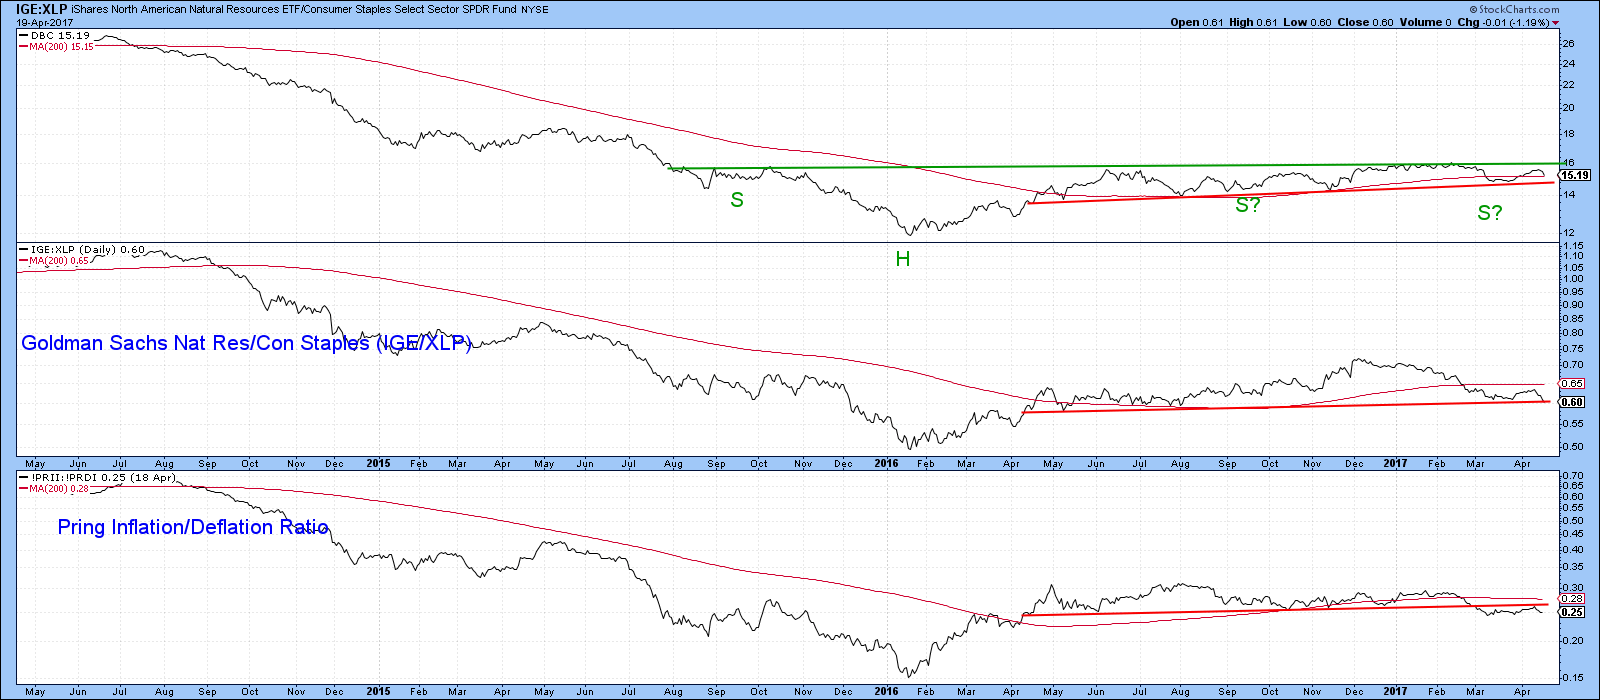Click the IGE:XLP (Daily) 0.60 legend
The image size is (1600, 700).
click(x=82, y=249)
